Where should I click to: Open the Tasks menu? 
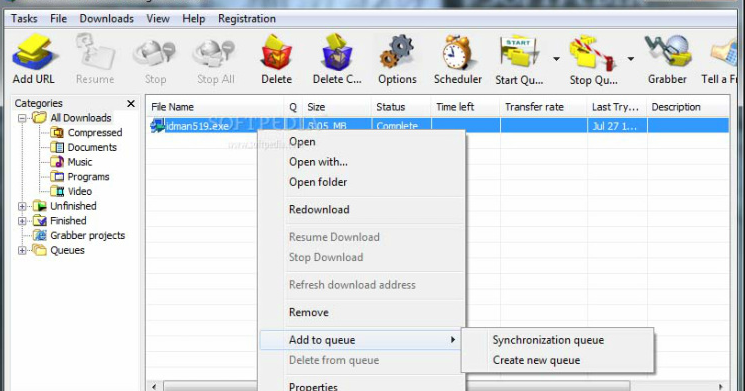24,19
